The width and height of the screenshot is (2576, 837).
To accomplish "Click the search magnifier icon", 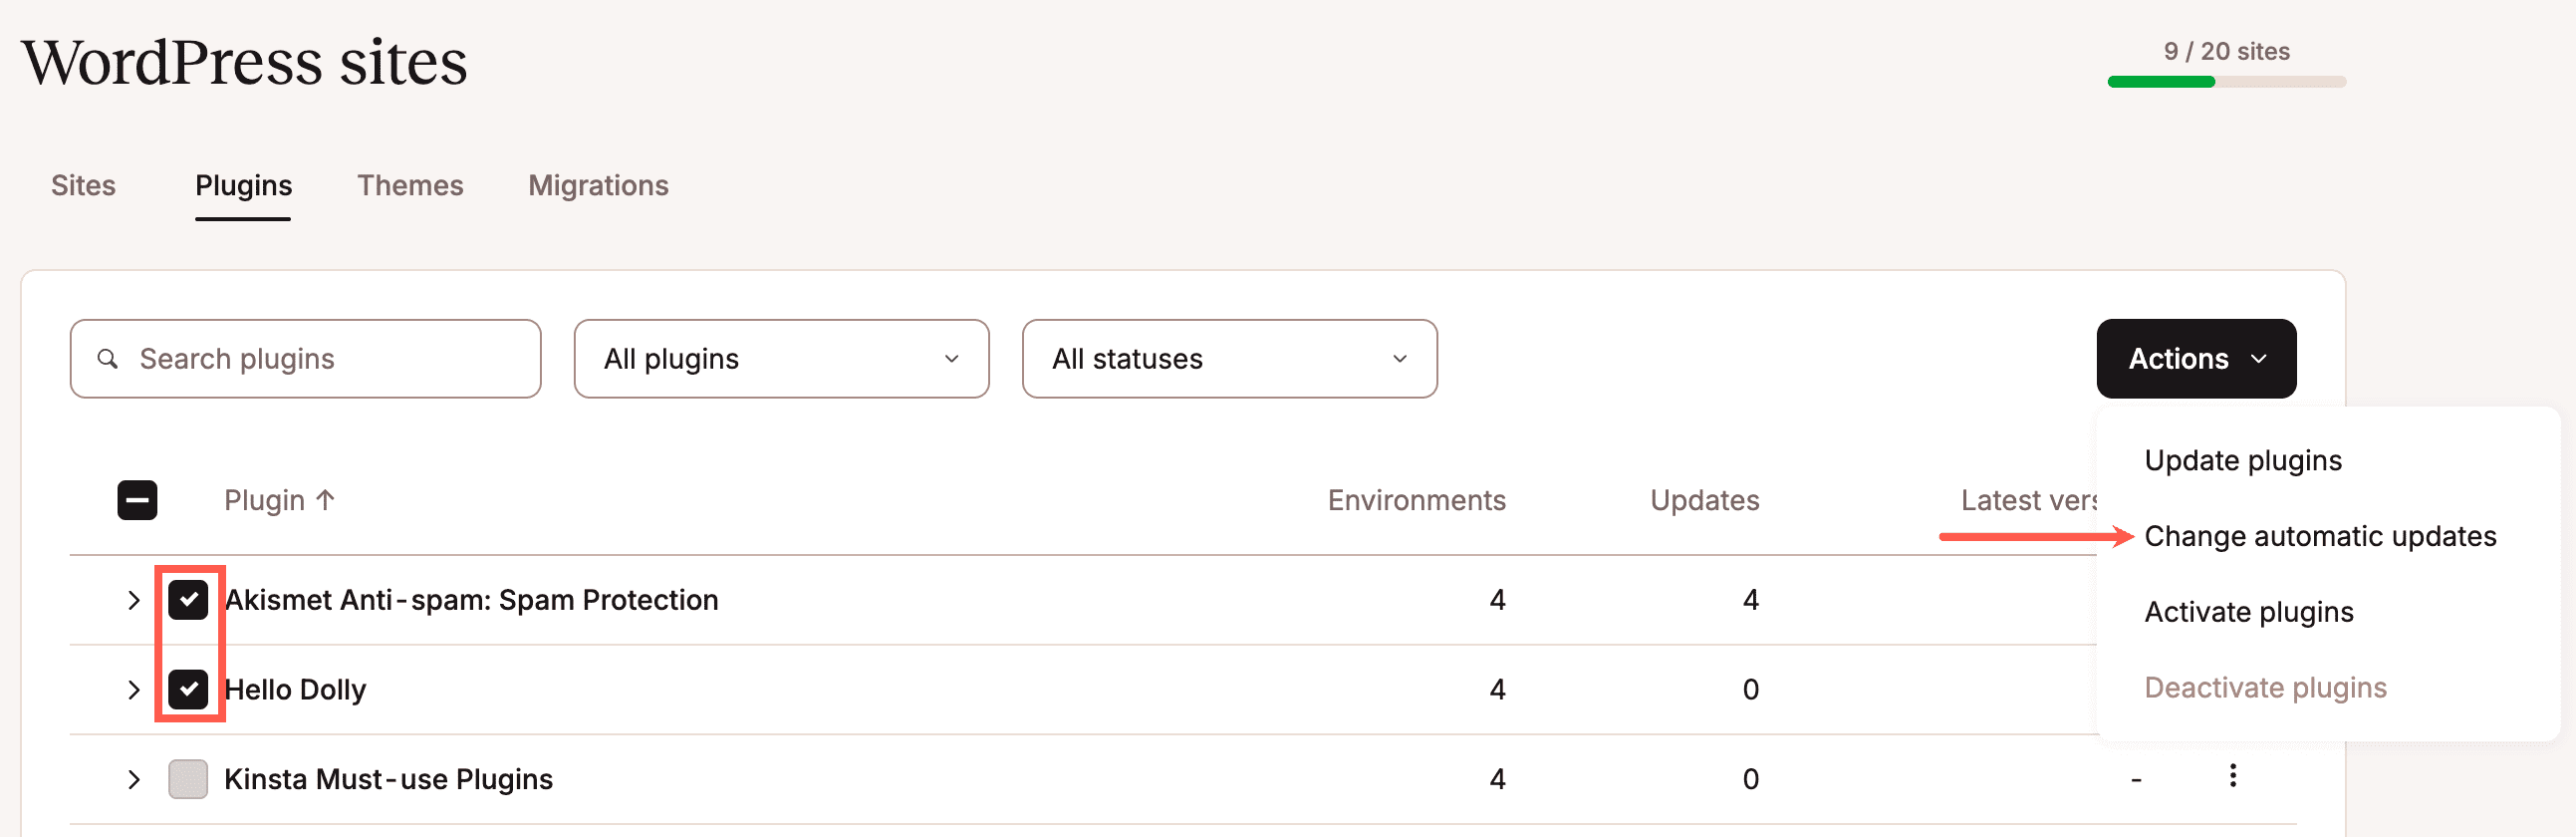I will [x=108, y=359].
